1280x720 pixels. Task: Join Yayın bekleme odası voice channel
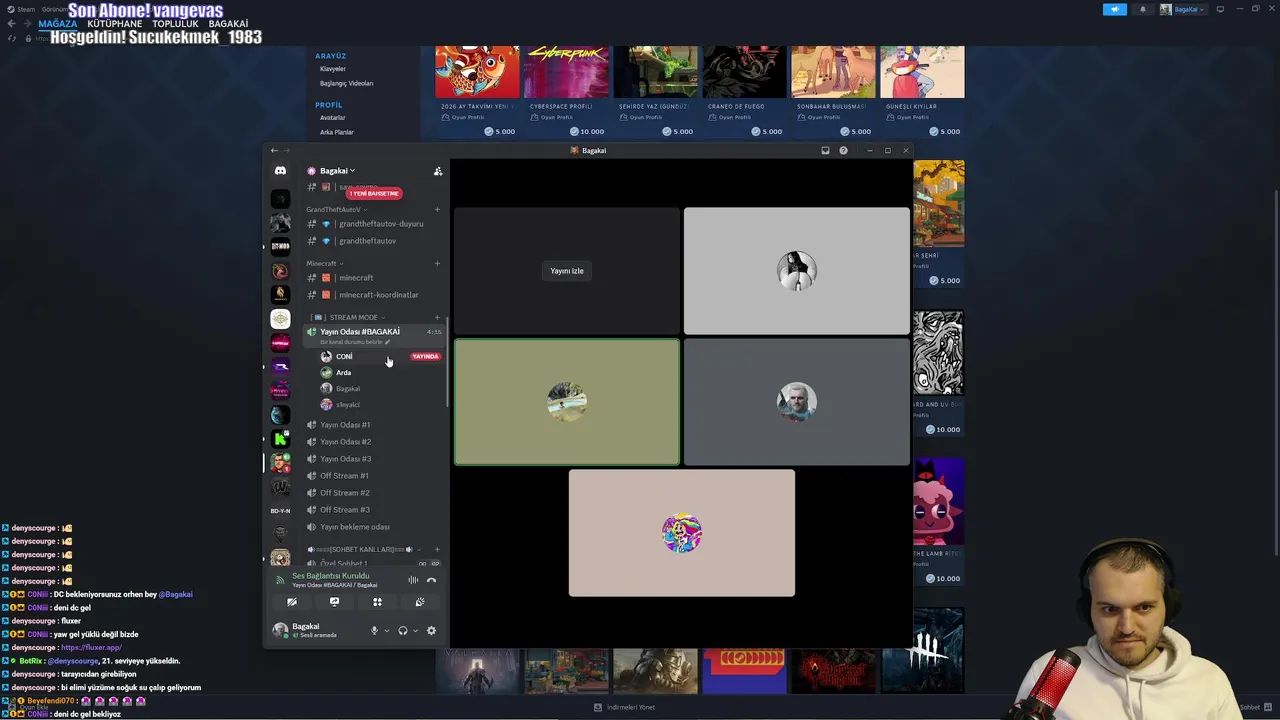tap(374, 527)
